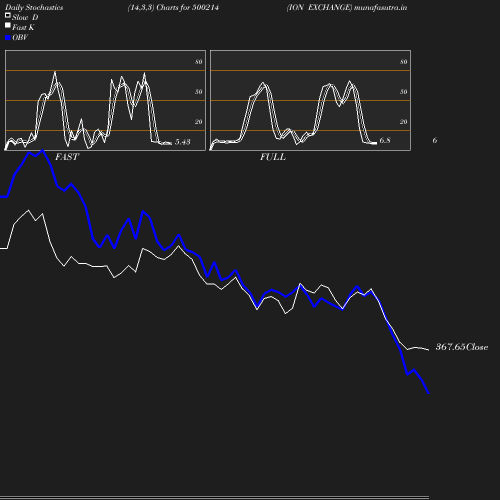Click the FULL stochastic chart panel
The width and height of the screenshot is (500, 500).
(310, 100)
